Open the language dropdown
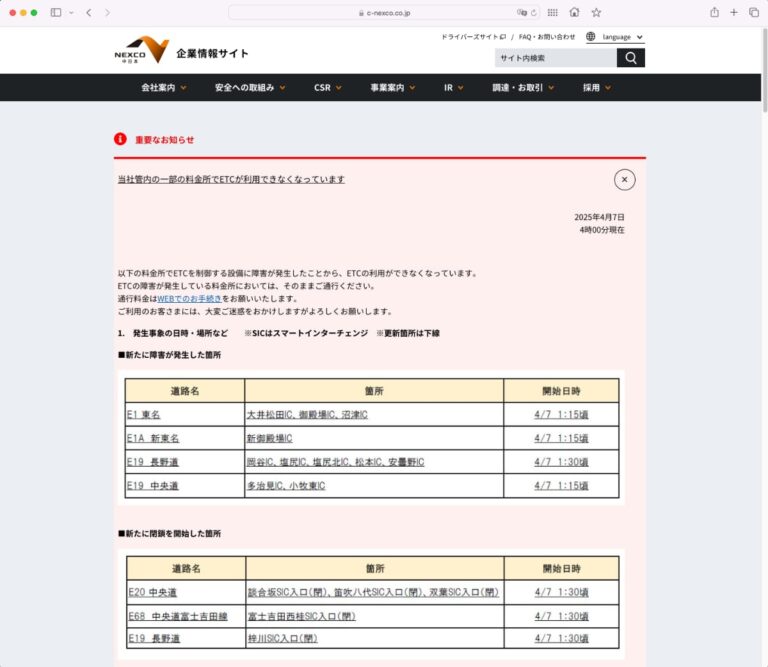The height and width of the screenshot is (667, 768). pyautogui.click(x=615, y=37)
